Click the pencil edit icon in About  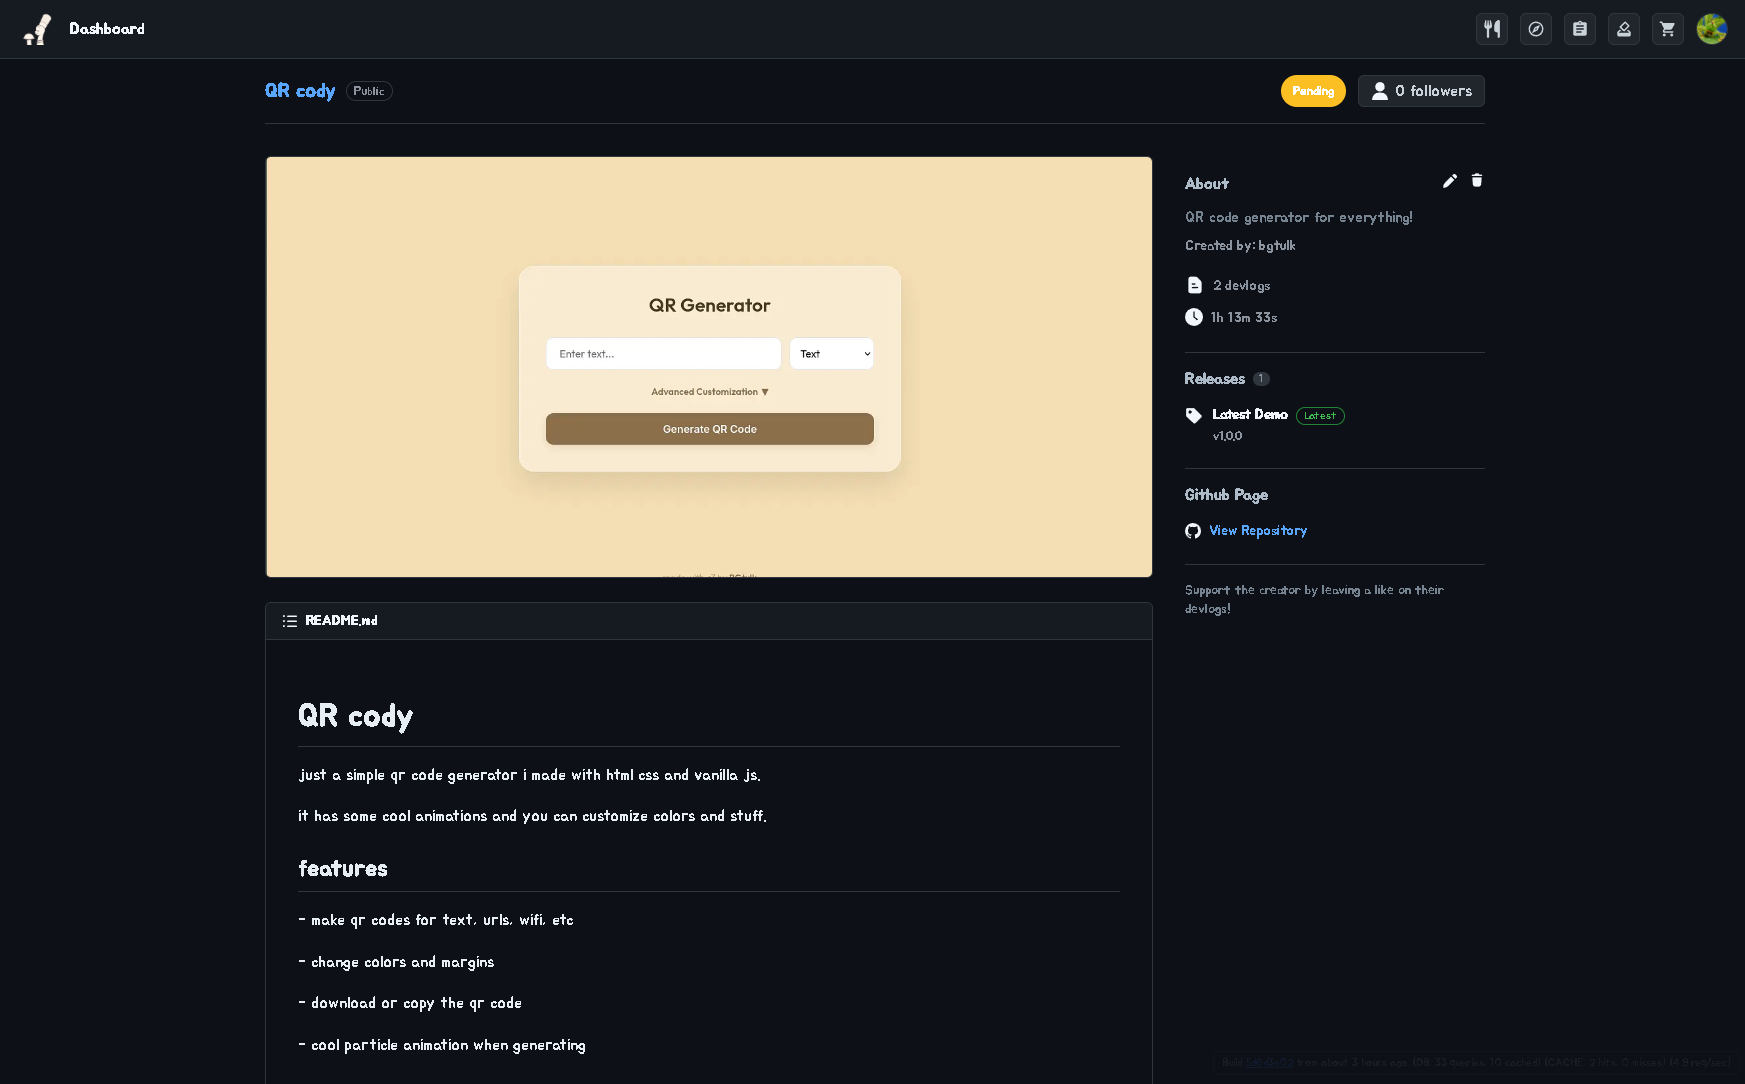[x=1450, y=181]
